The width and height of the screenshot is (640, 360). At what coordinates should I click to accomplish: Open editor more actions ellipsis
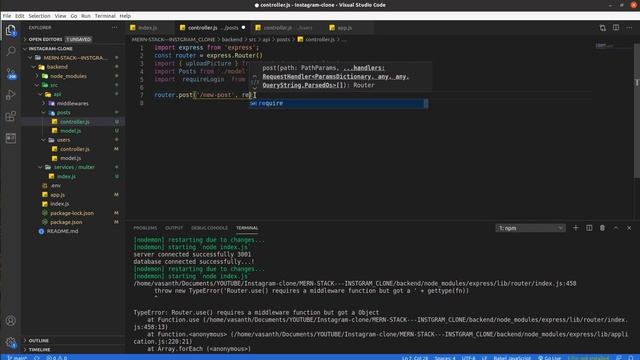629,28
